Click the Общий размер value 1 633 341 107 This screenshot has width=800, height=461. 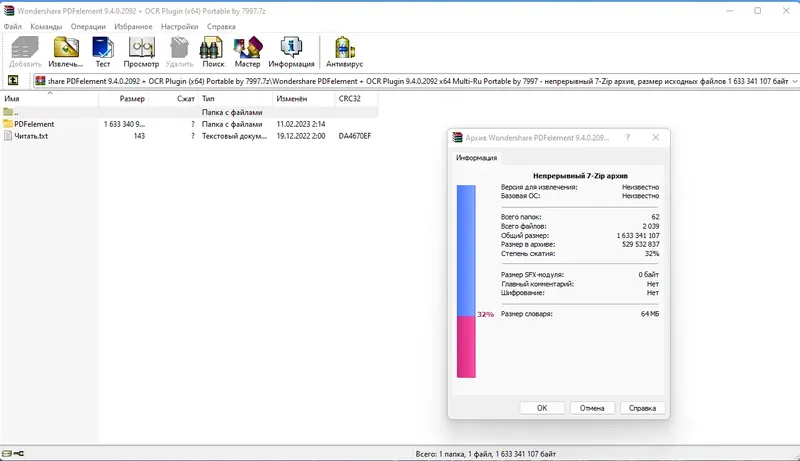click(x=638, y=236)
